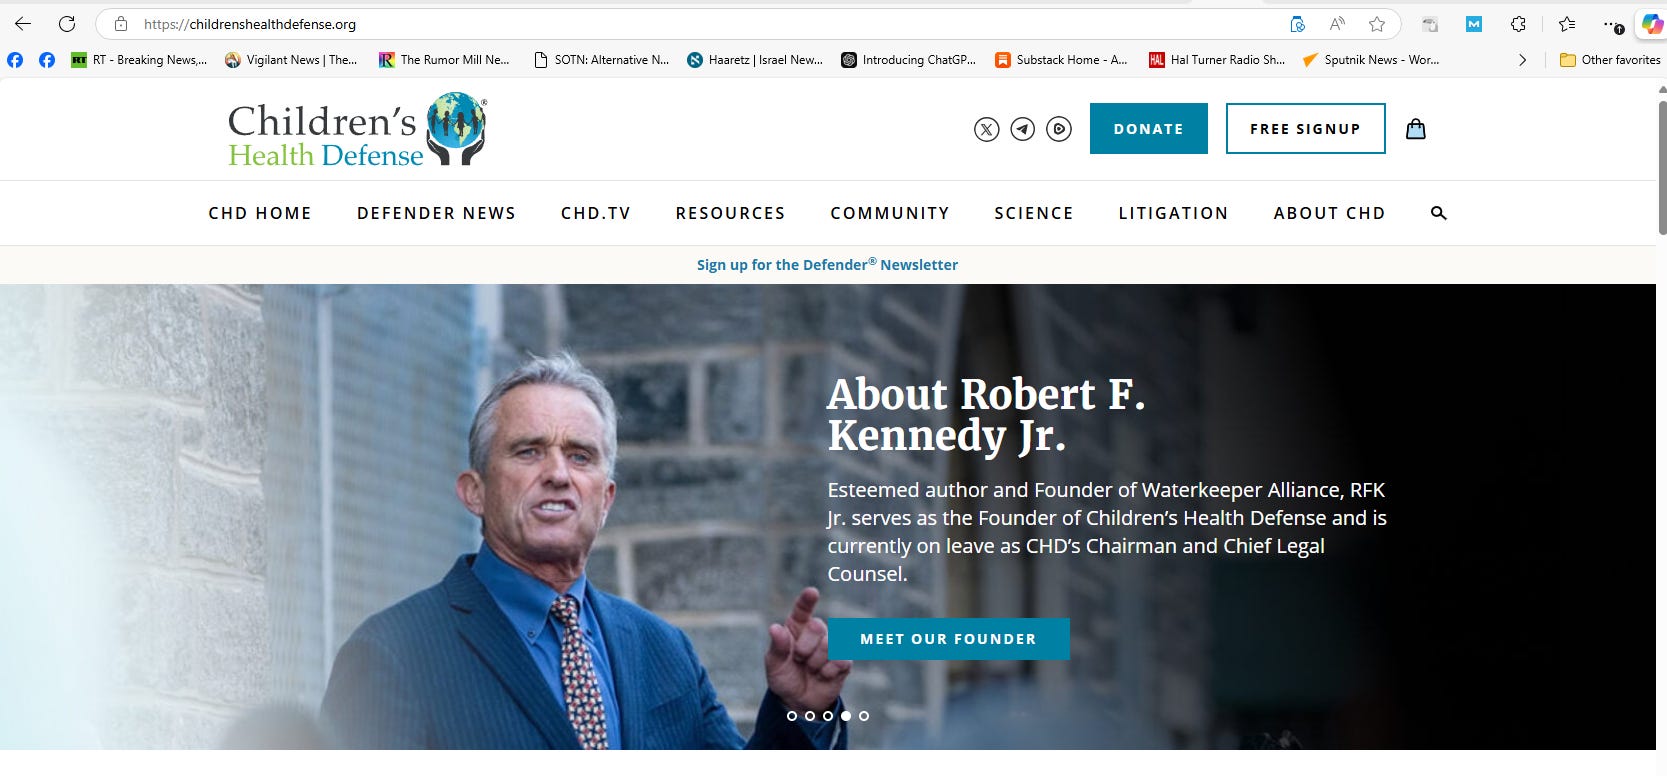
Task: Click the browser refresh icon
Action: point(67,24)
